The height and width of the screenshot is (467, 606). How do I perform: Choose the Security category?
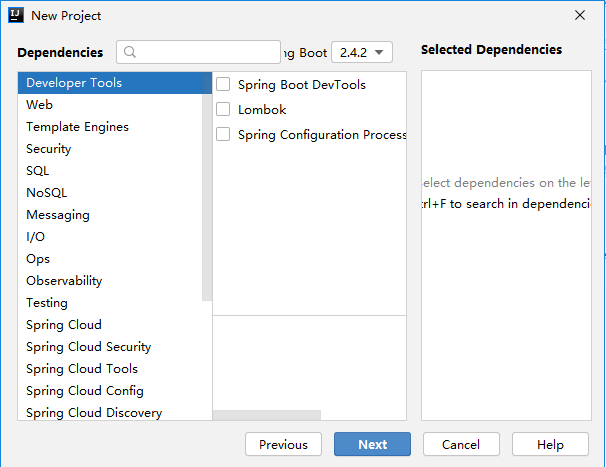click(49, 149)
